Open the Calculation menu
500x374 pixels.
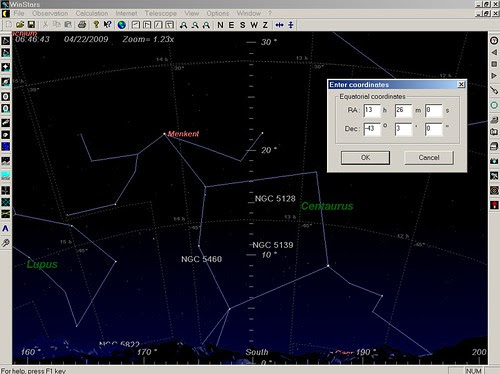point(92,13)
